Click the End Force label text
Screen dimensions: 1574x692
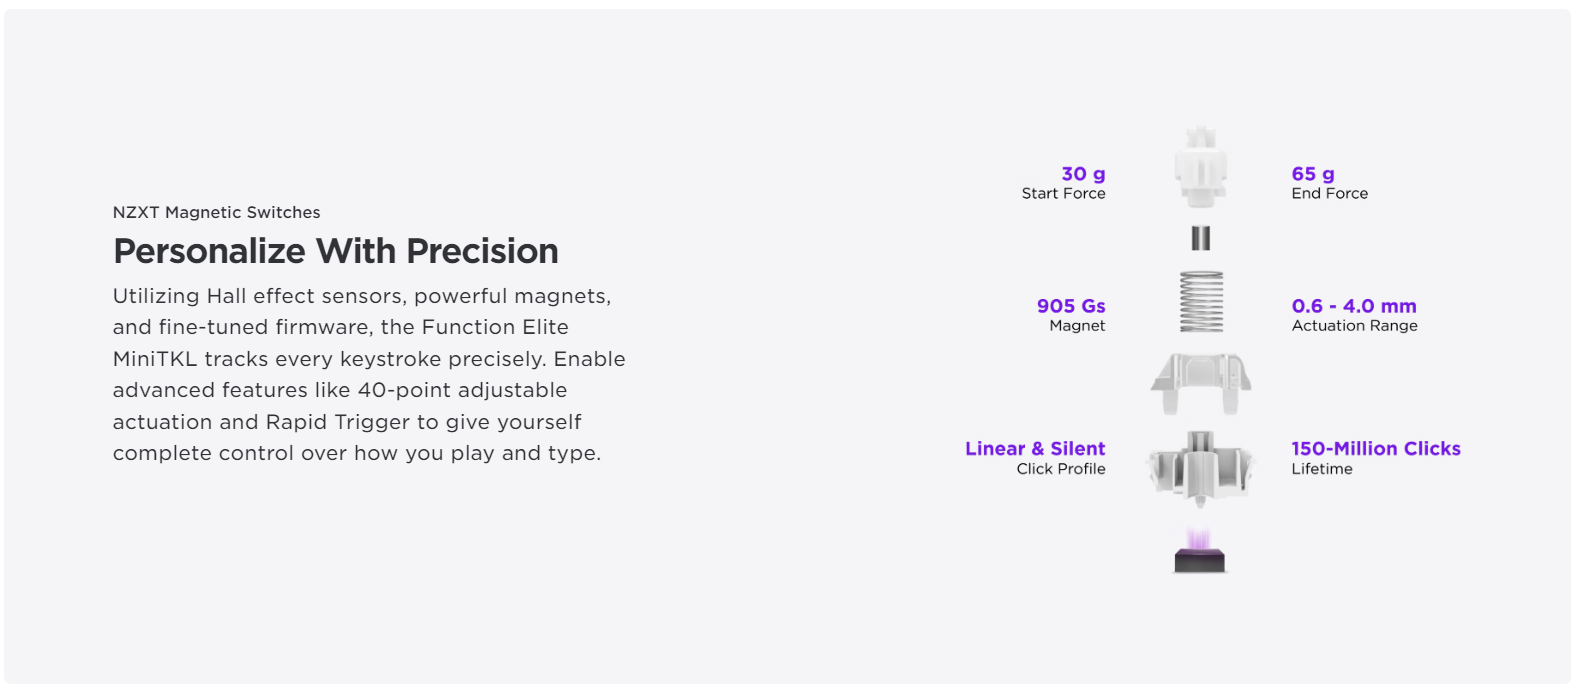click(x=1330, y=194)
